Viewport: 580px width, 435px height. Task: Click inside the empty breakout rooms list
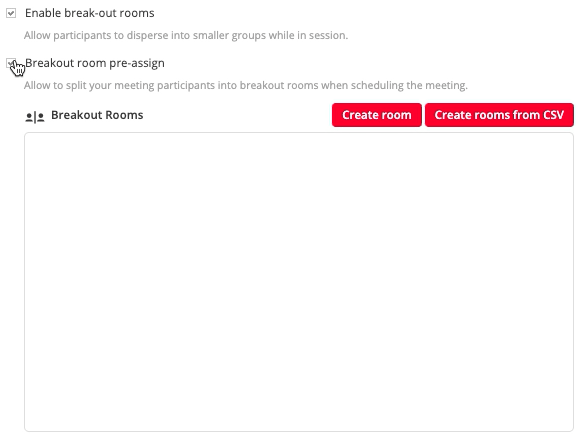[299, 282]
